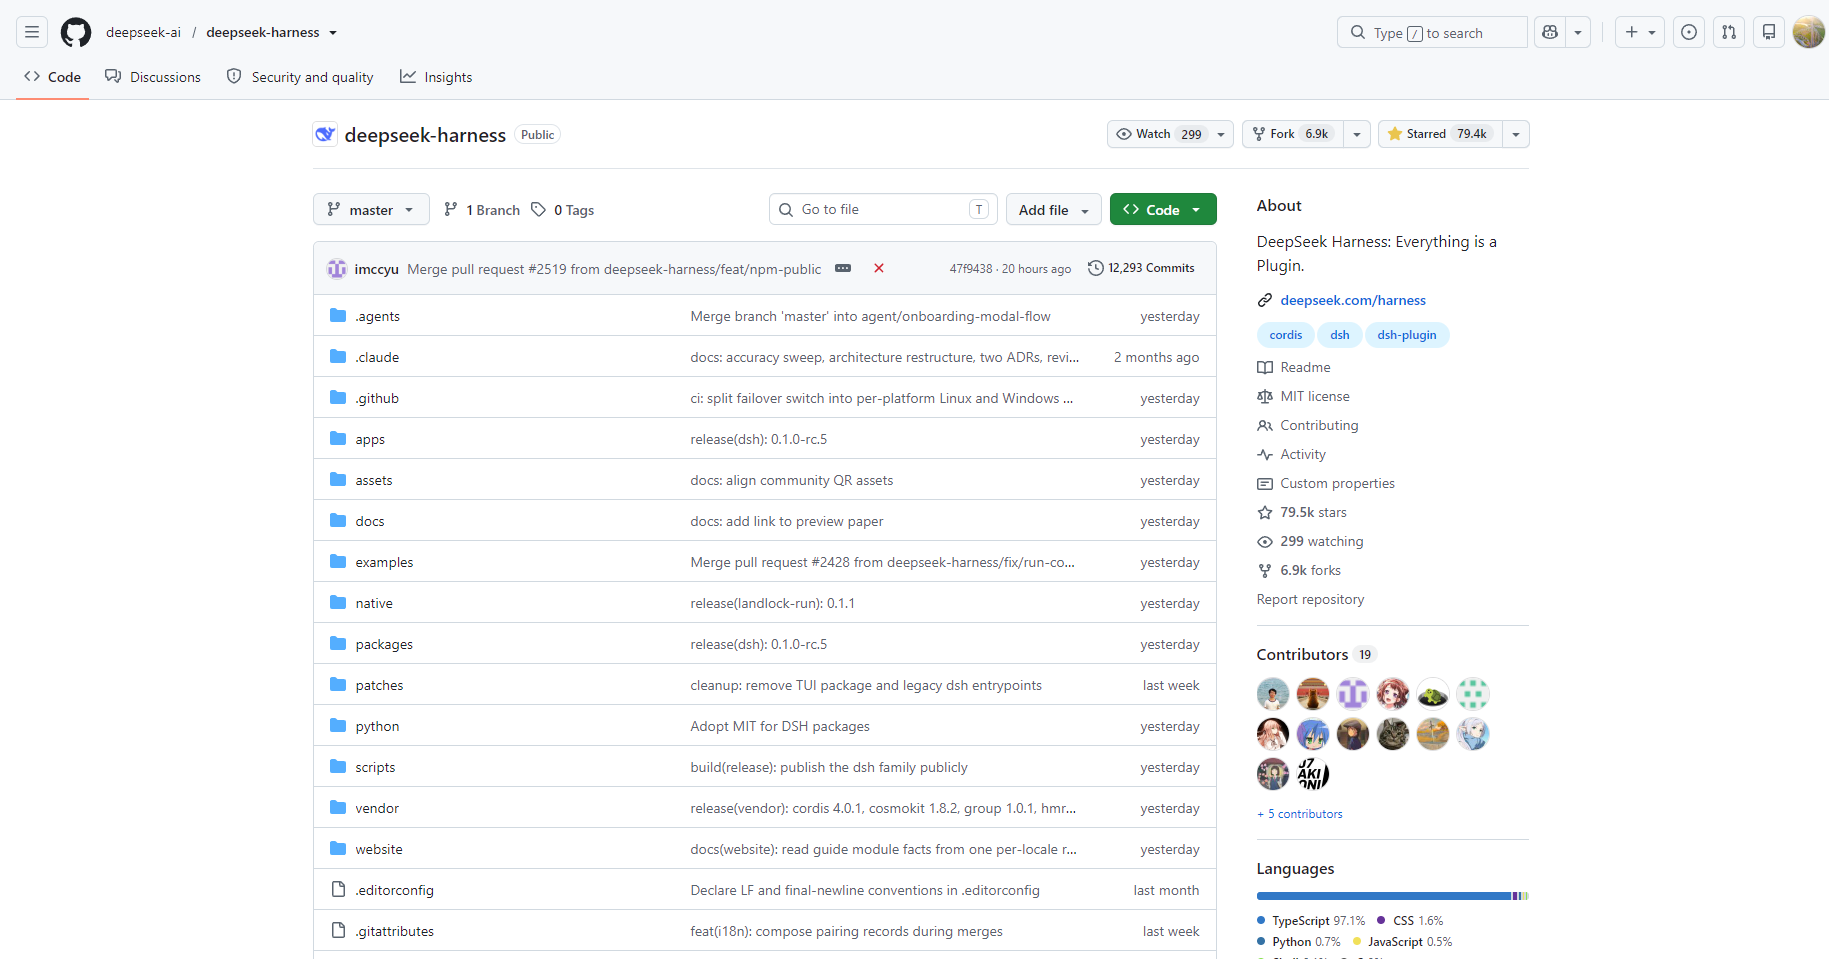1829x959 pixels.
Task: Open the dsh-plugin topic tag
Action: (x=1407, y=335)
